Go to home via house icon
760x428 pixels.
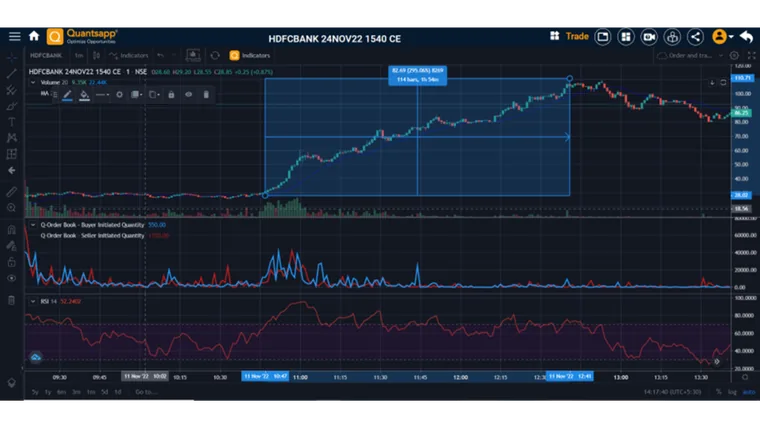[x=34, y=36]
